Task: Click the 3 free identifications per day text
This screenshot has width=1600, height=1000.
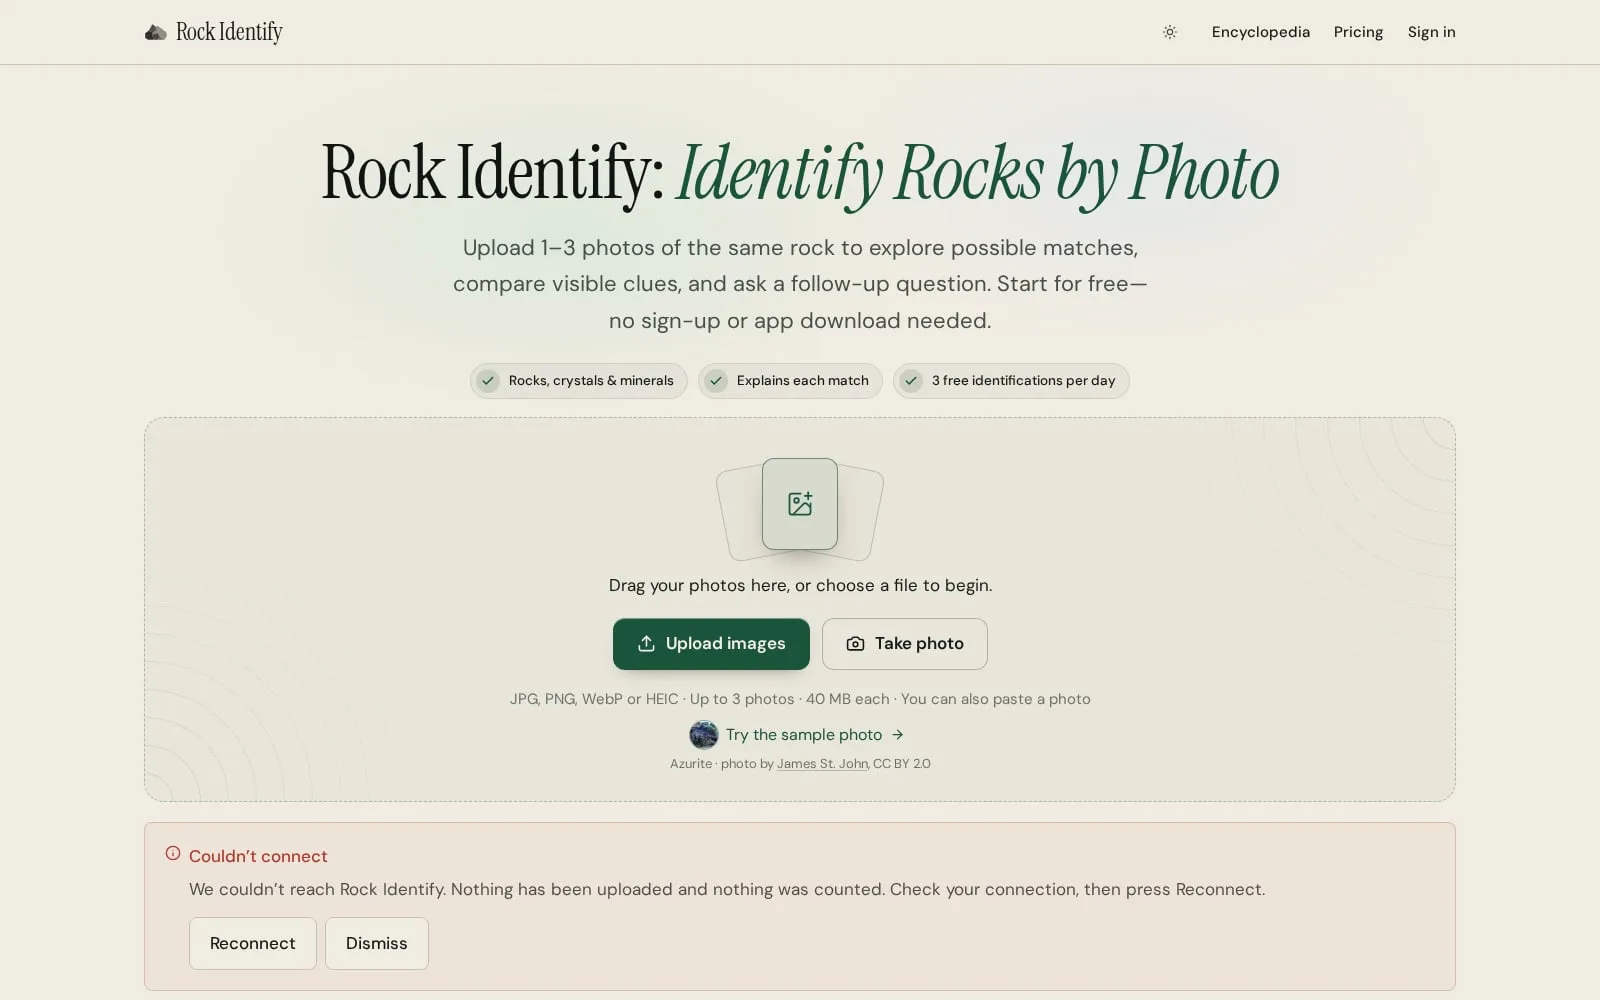Action: click(x=1023, y=381)
